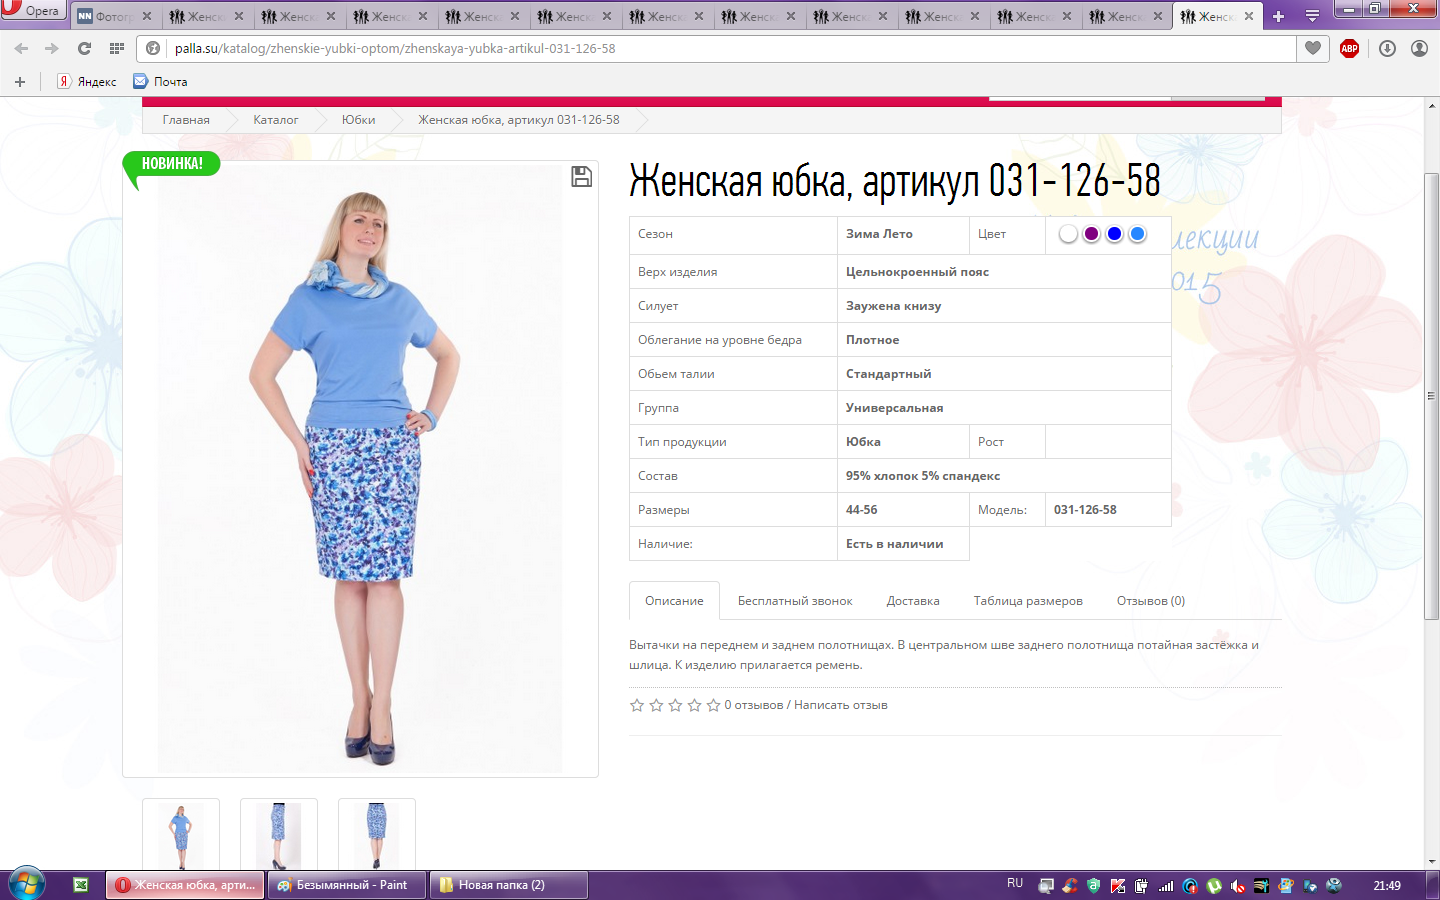Click the system clock showing 21:49

tap(1387, 885)
